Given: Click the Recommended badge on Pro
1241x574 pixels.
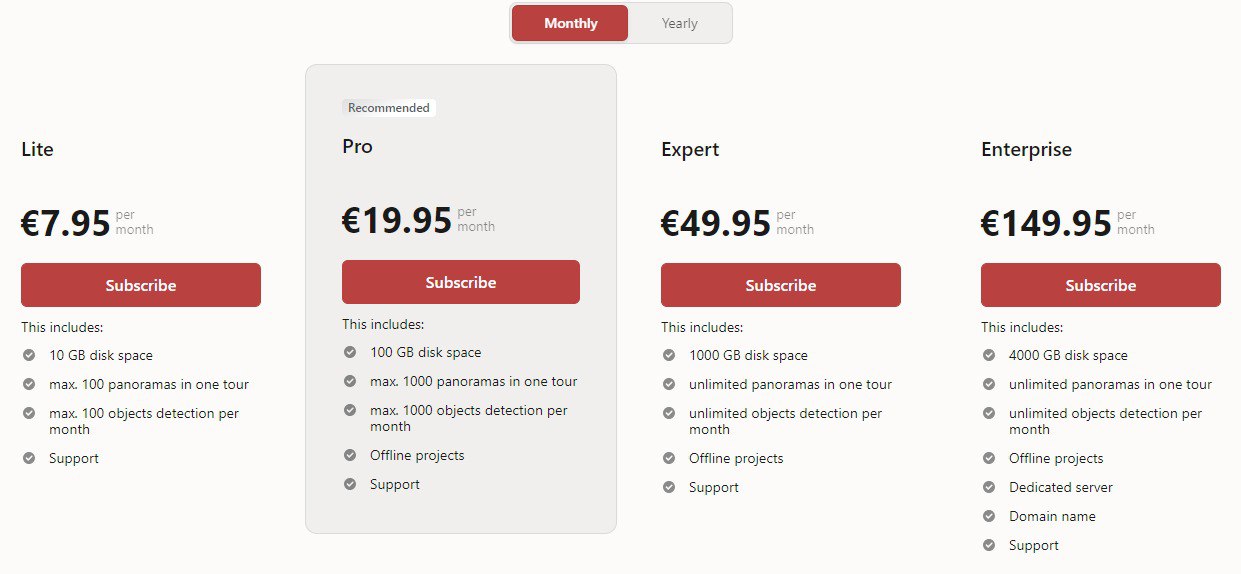Looking at the screenshot, I should [x=389, y=108].
